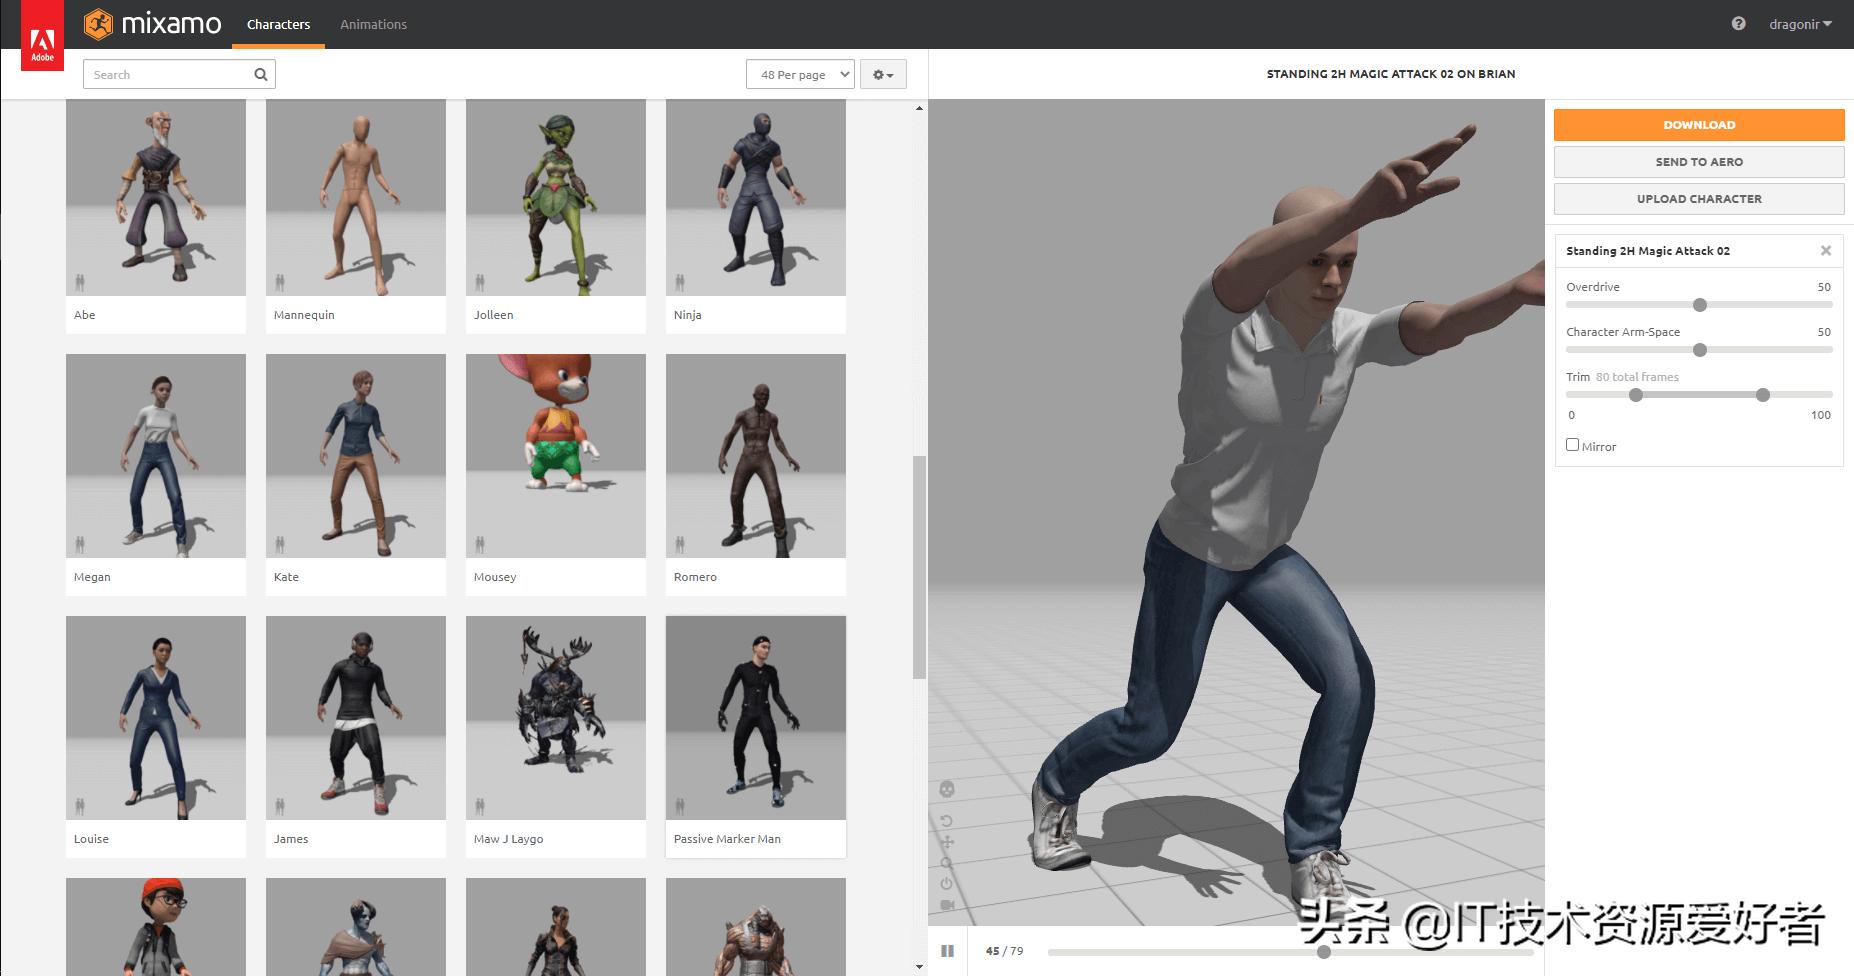Toggle the skeleton view skull icon

(x=947, y=790)
